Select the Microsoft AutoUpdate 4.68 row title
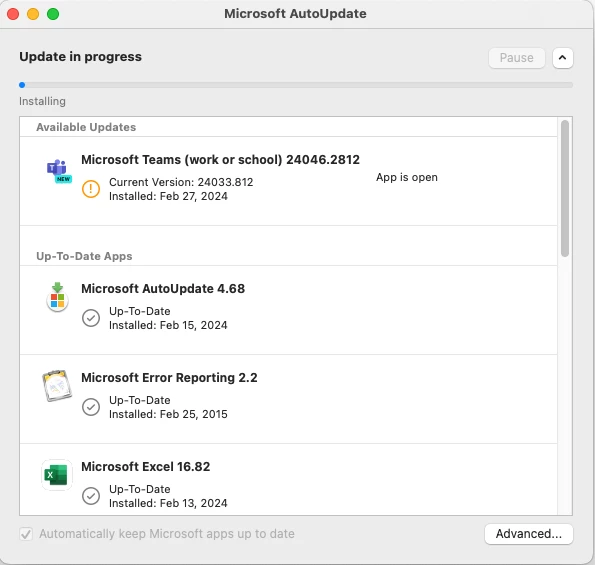 coord(163,289)
